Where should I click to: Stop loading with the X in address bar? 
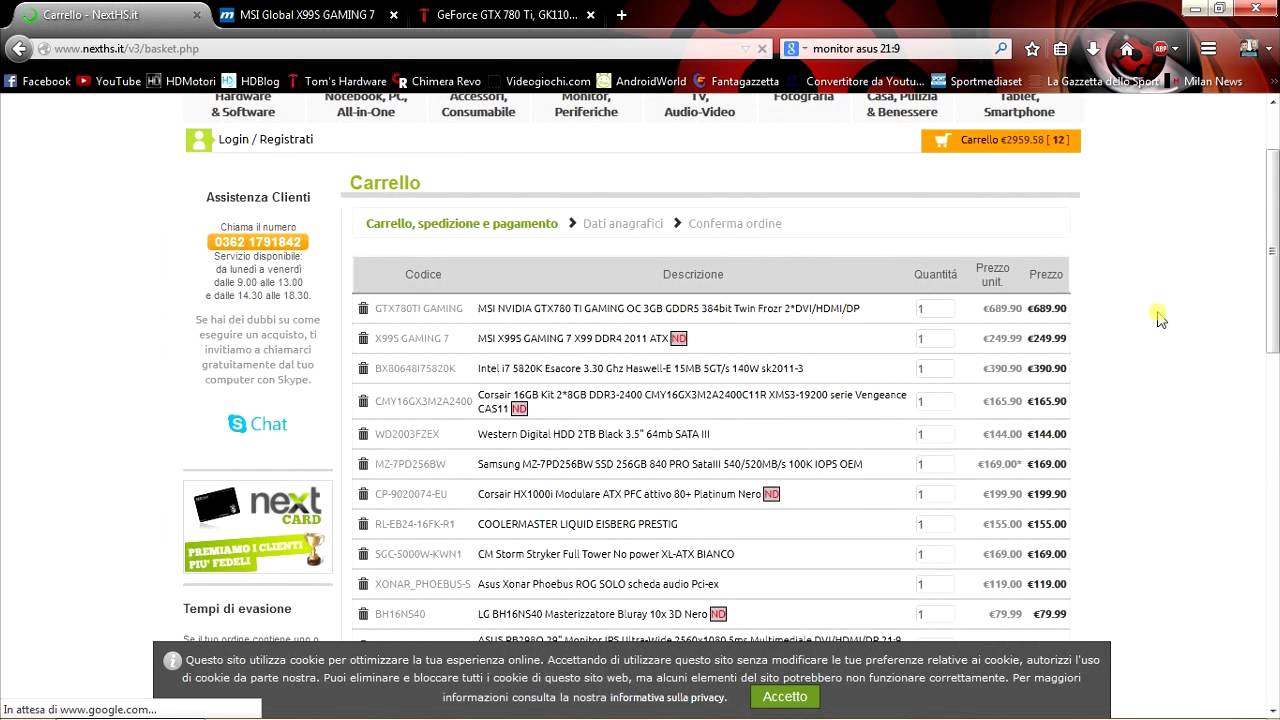(x=762, y=48)
